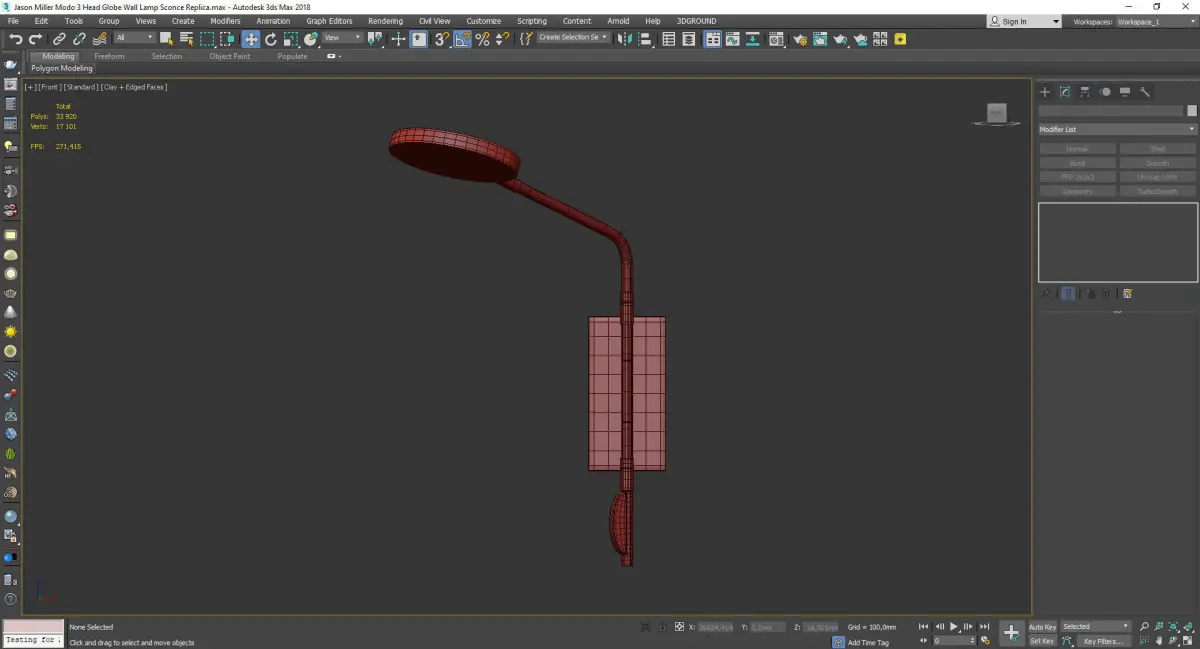This screenshot has width=1200, height=649.
Task: Toggle Spinner Snap
Action: 502,39
